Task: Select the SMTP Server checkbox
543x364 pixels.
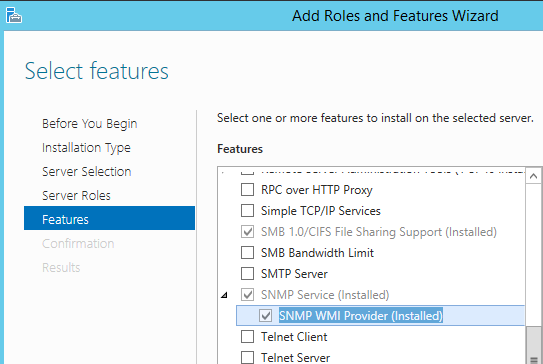Action: (x=247, y=274)
